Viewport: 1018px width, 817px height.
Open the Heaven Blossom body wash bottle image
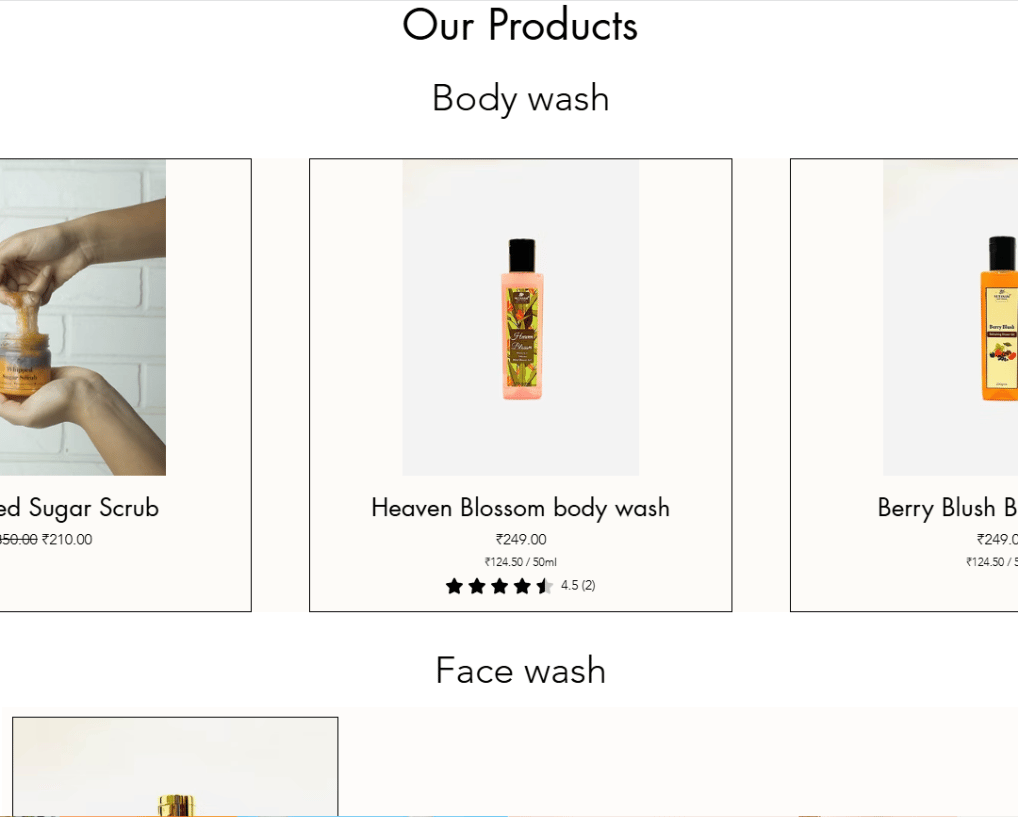520,317
